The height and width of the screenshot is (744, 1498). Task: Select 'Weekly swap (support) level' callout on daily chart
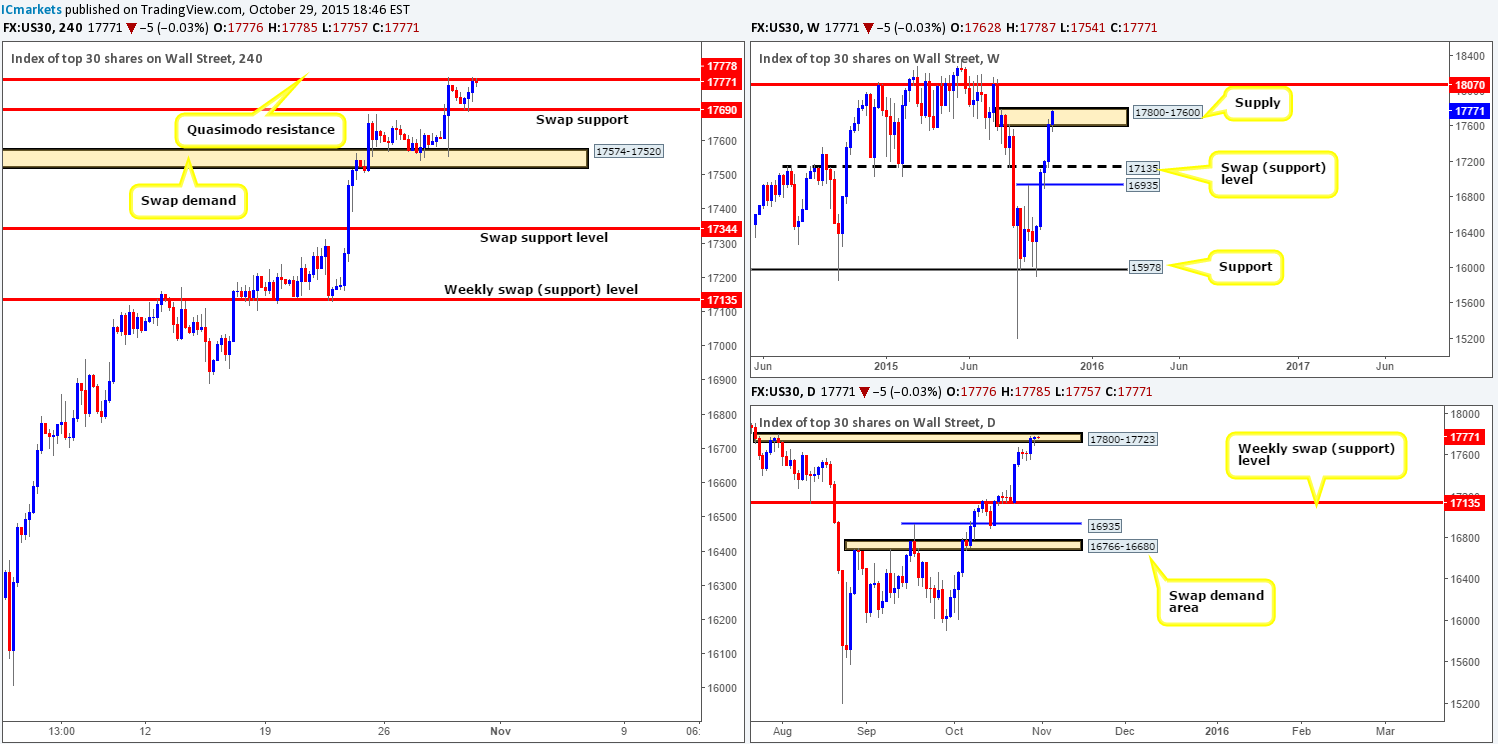pos(1316,455)
